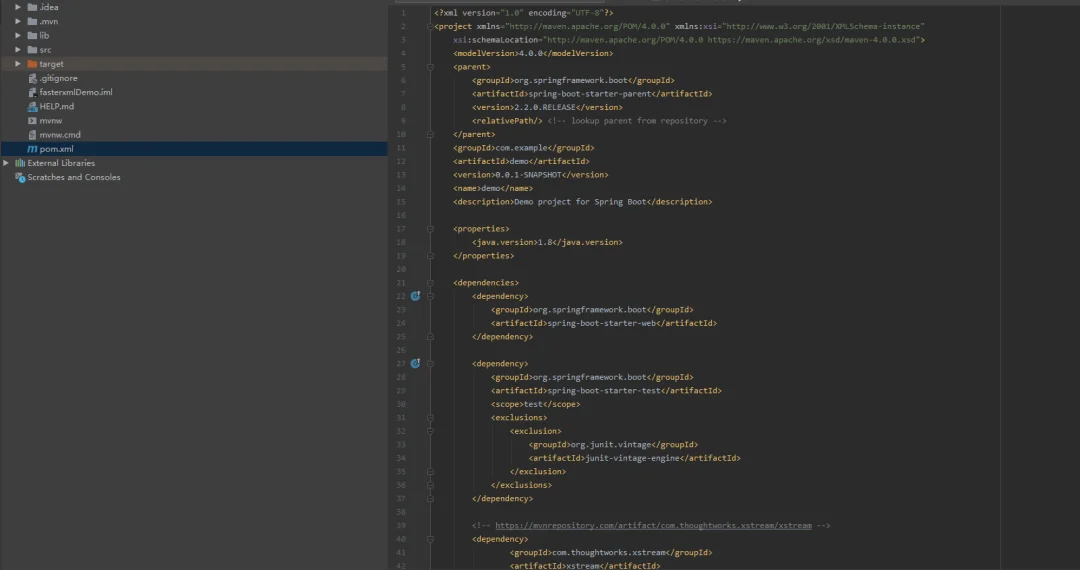
Task: Click the External Libraries bar-chart icon
Action: (20, 163)
